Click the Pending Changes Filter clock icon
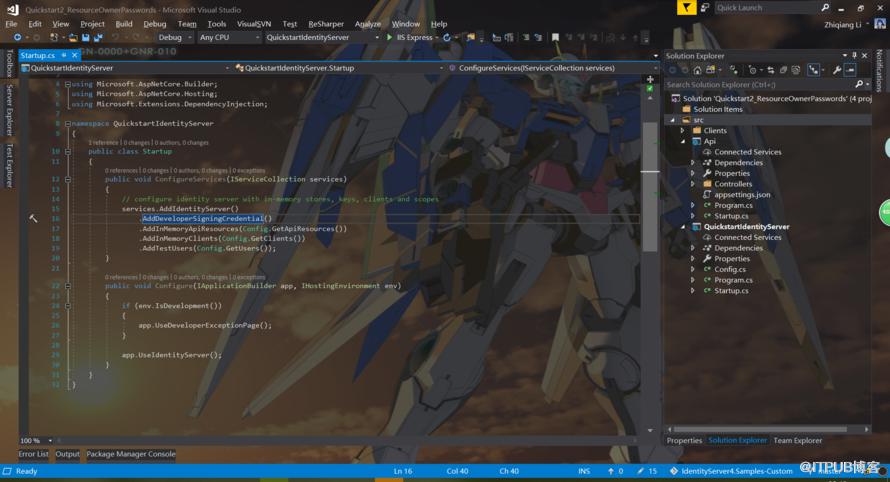The image size is (890, 482). 753,70
